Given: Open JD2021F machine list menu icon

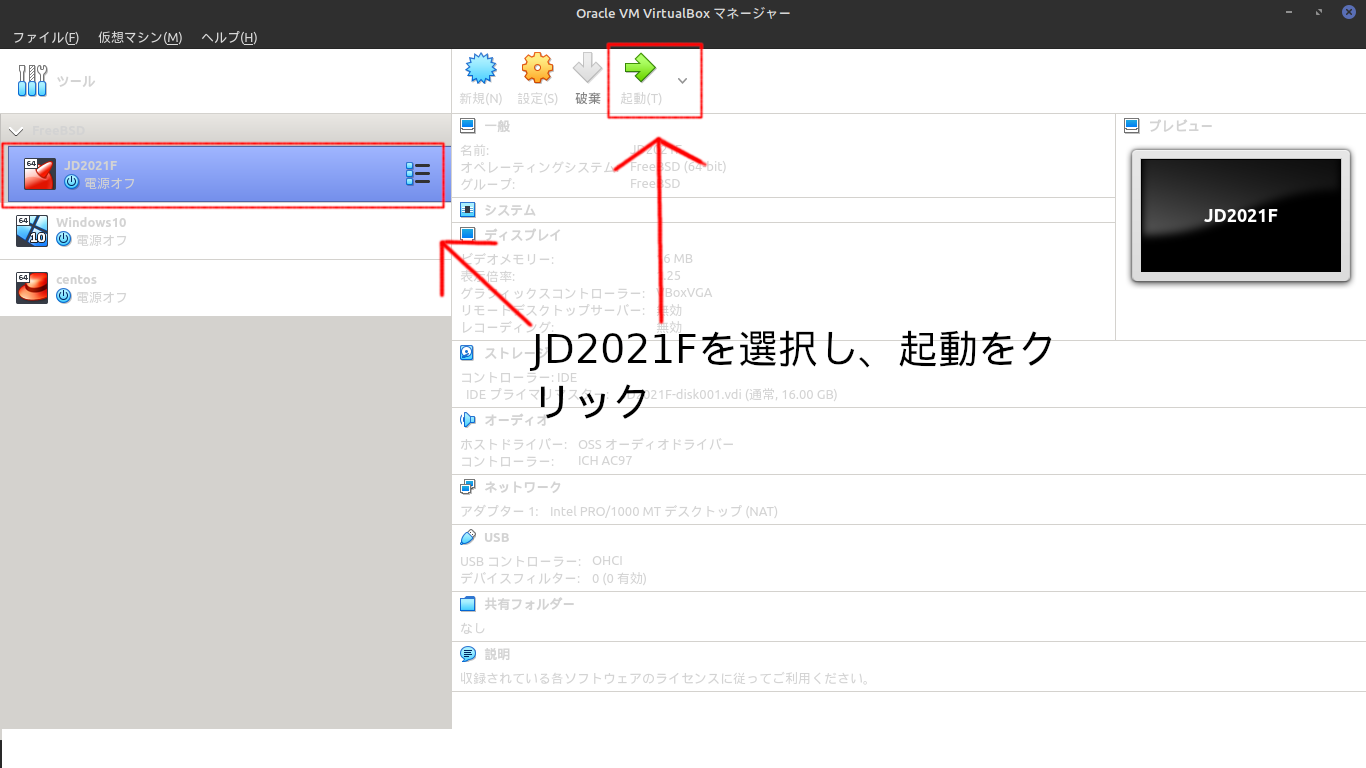Looking at the screenshot, I should pos(418,174).
